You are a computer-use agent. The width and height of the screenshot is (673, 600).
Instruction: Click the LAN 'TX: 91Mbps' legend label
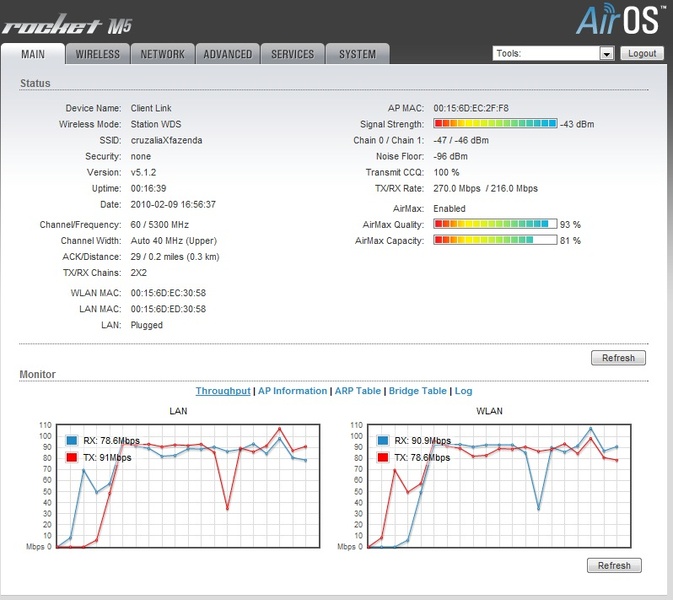tap(107, 458)
